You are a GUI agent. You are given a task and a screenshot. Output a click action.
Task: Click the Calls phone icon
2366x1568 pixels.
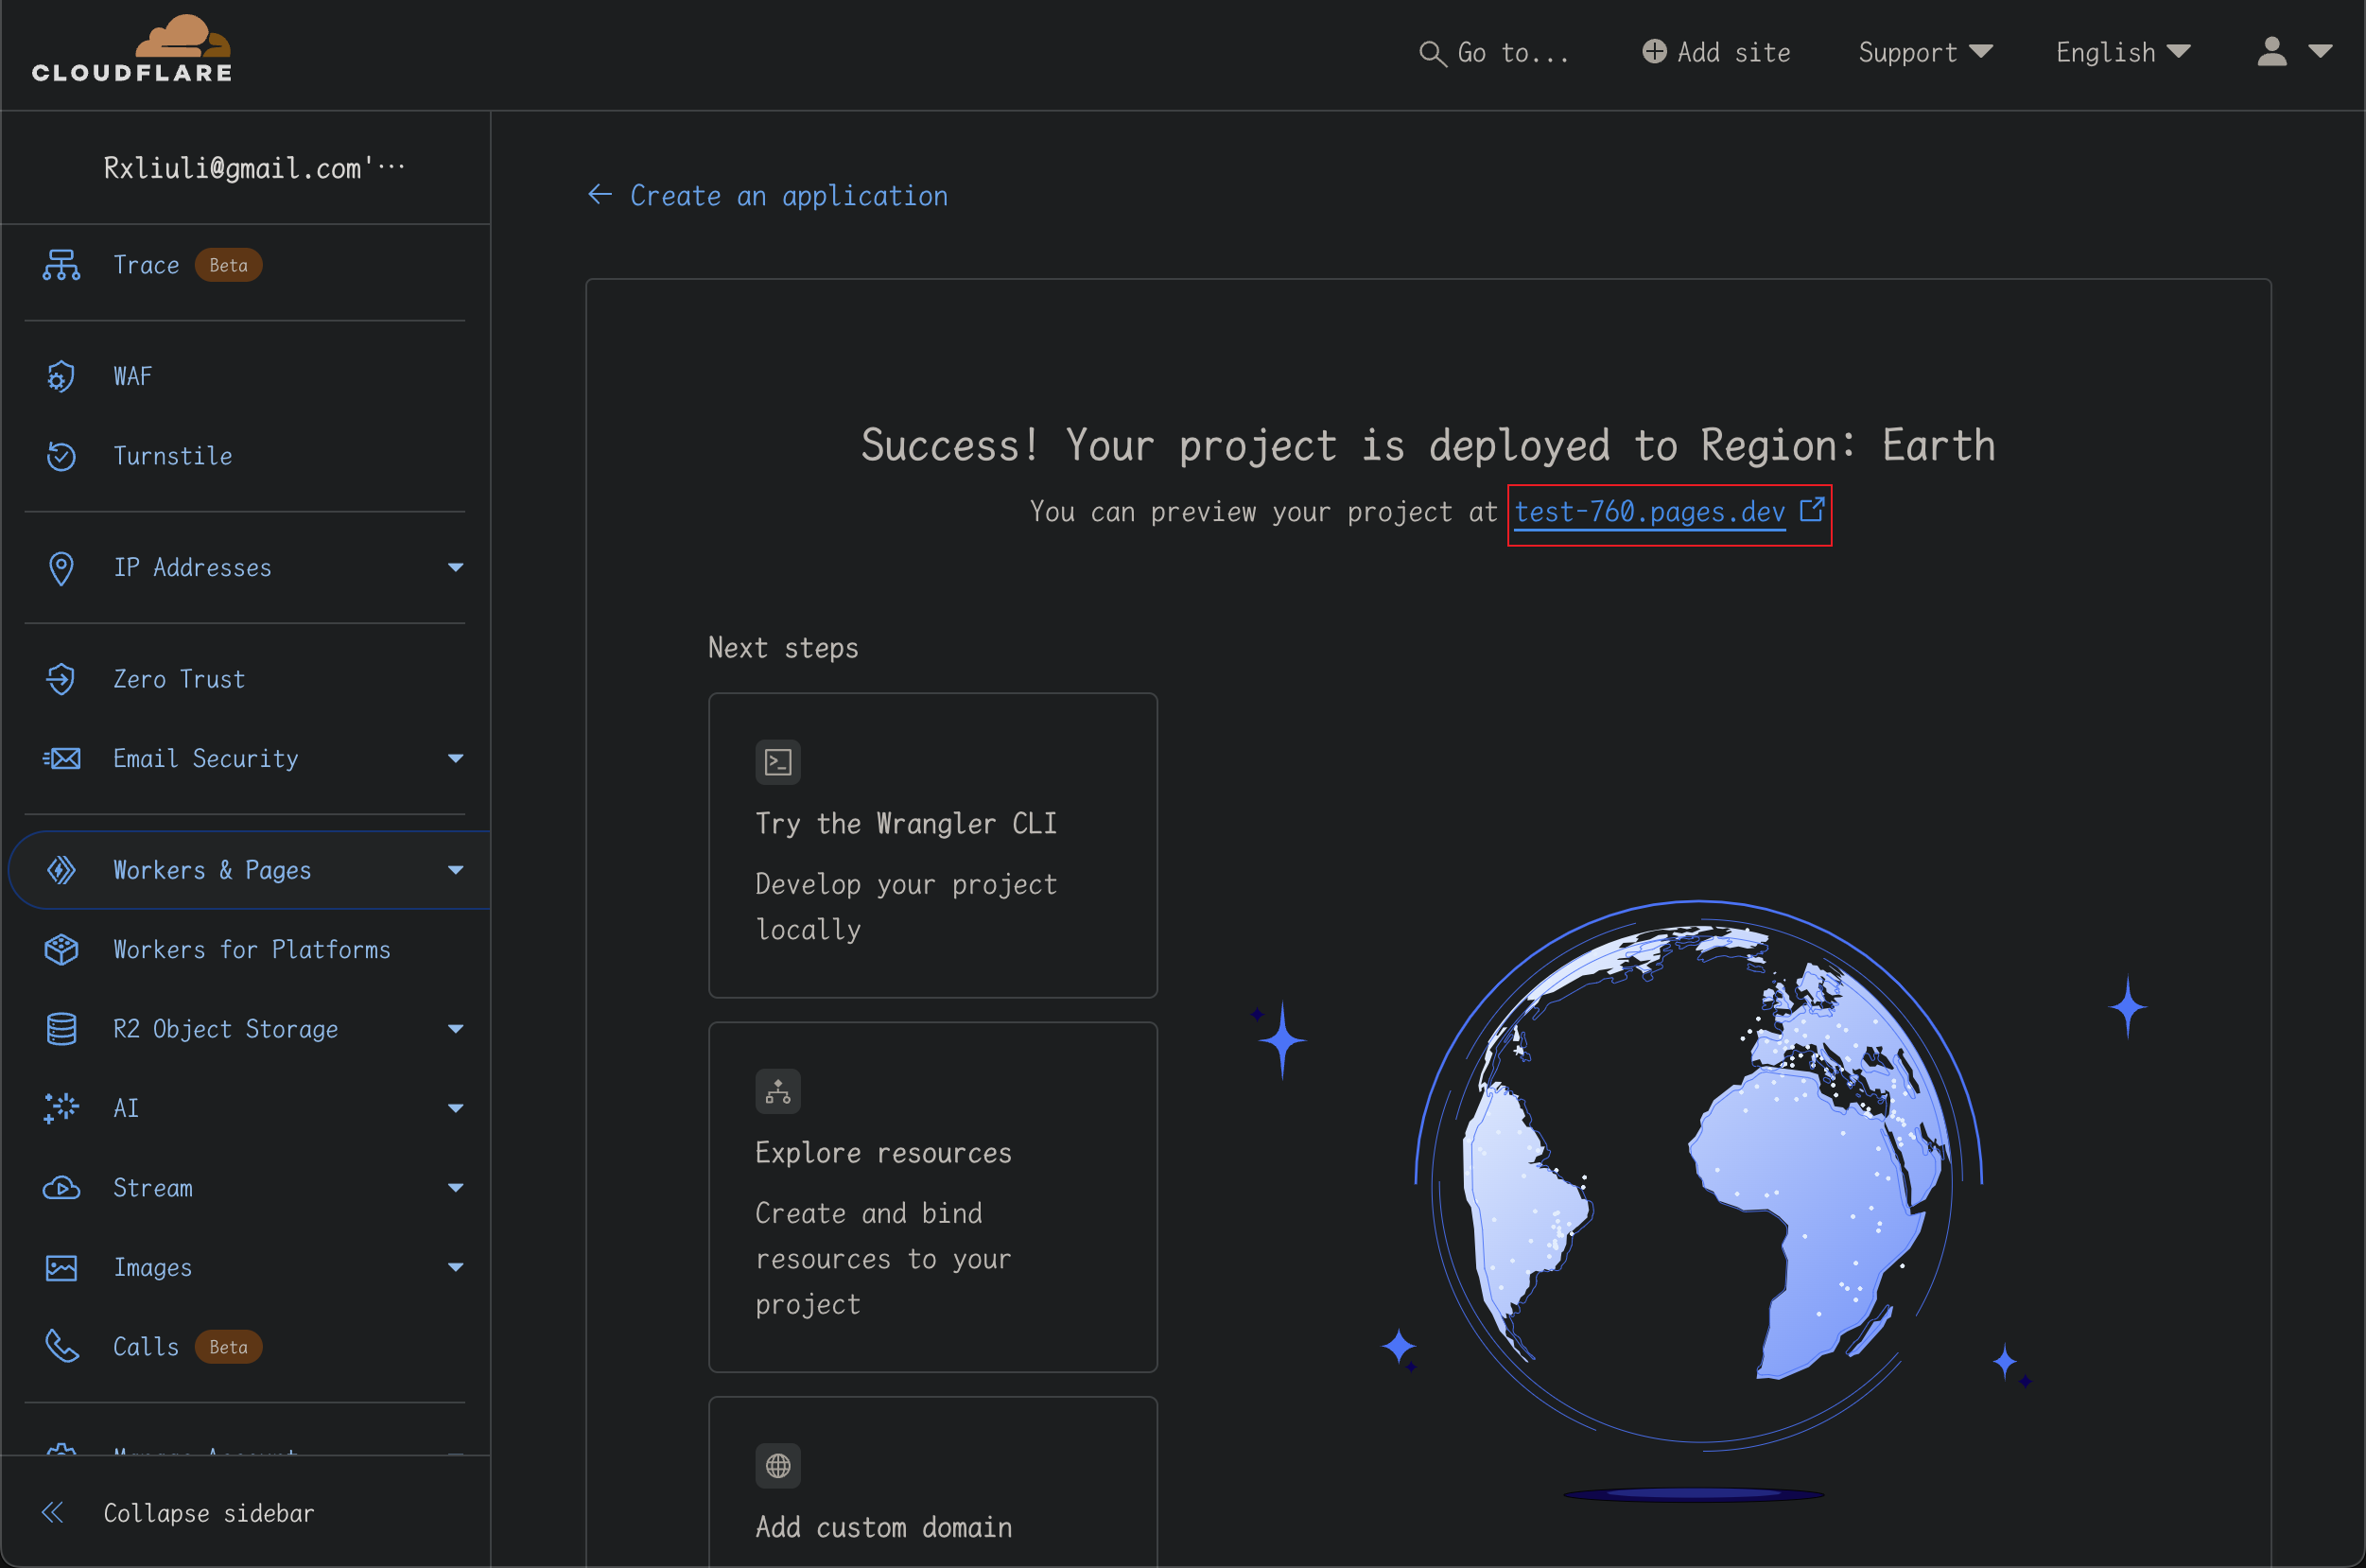click(61, 1346)
